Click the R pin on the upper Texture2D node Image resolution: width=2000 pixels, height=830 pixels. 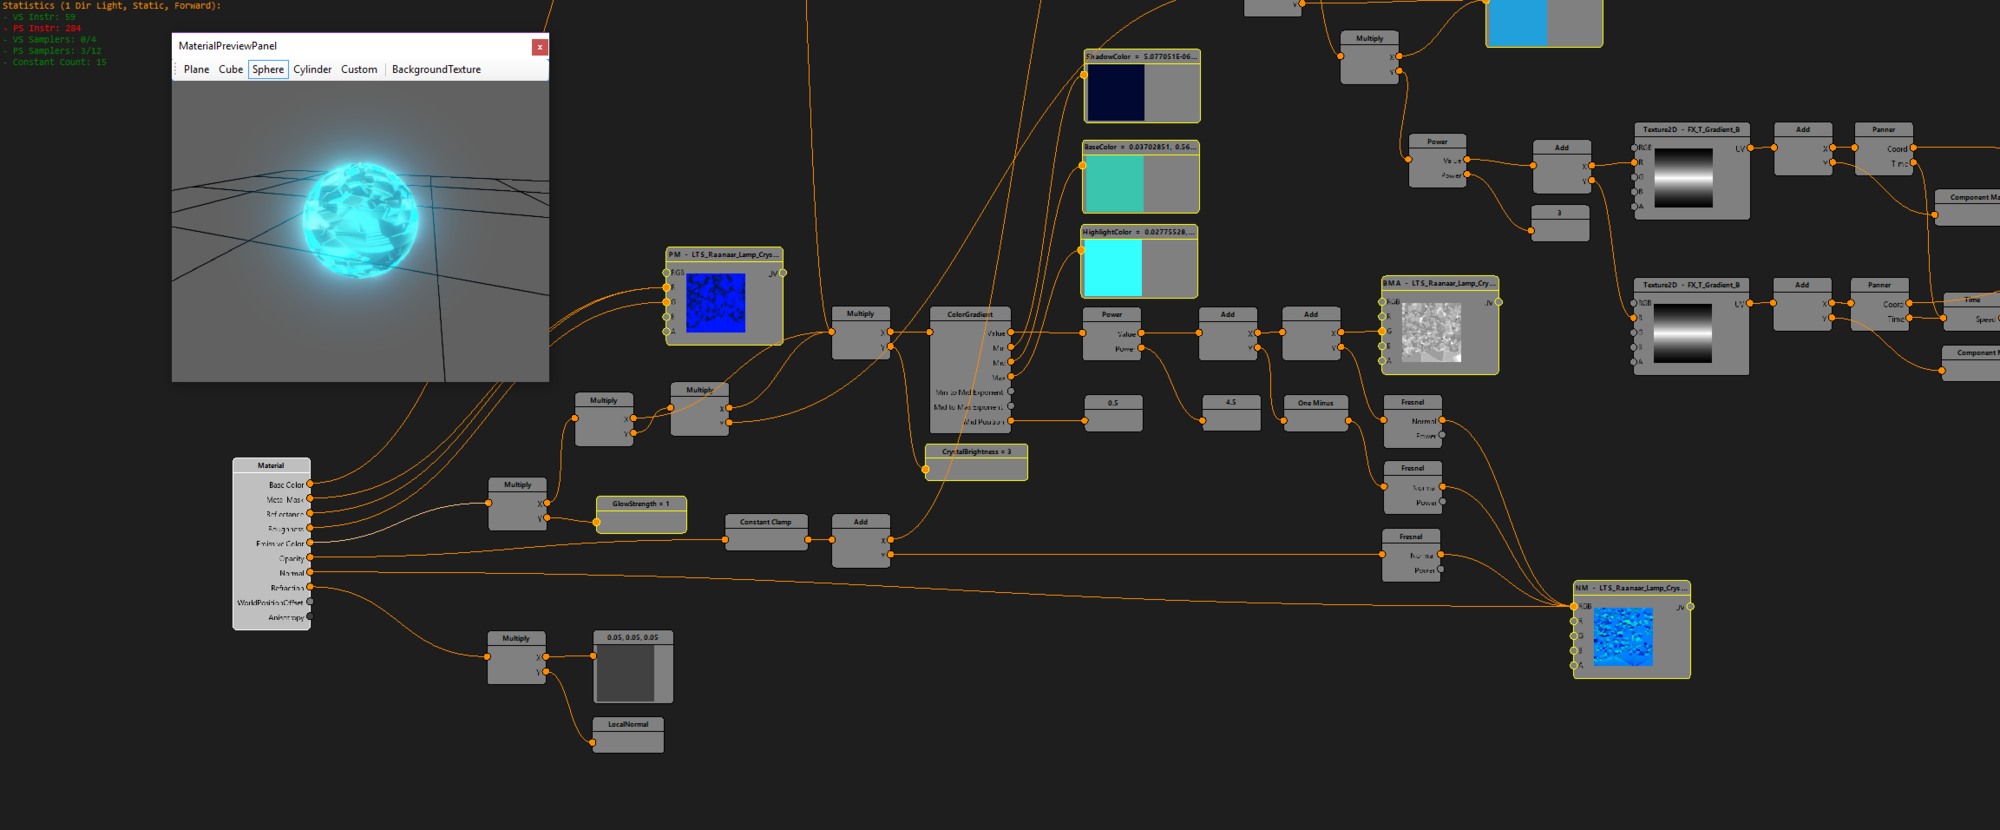click(1635, 162)
